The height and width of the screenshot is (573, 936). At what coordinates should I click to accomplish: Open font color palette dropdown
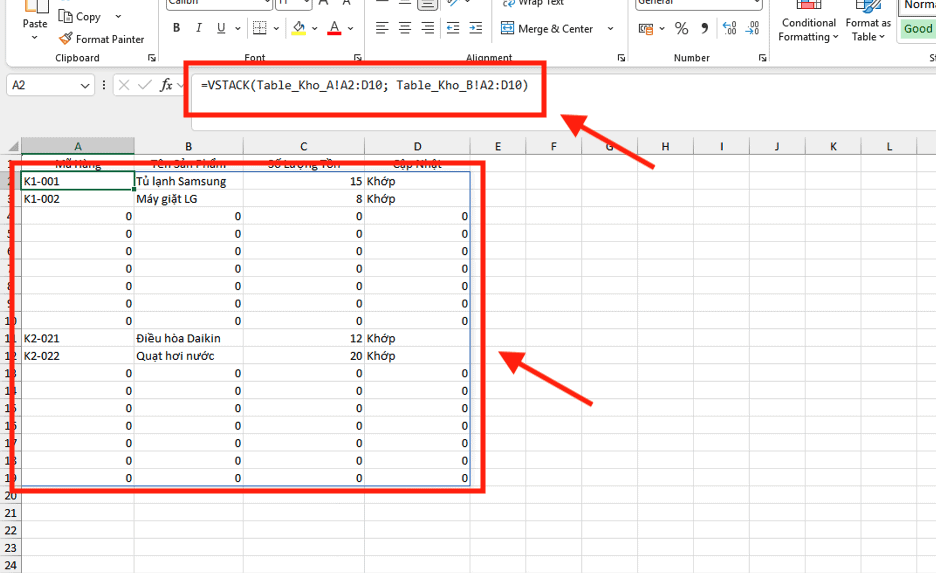(x=350, y=28)
